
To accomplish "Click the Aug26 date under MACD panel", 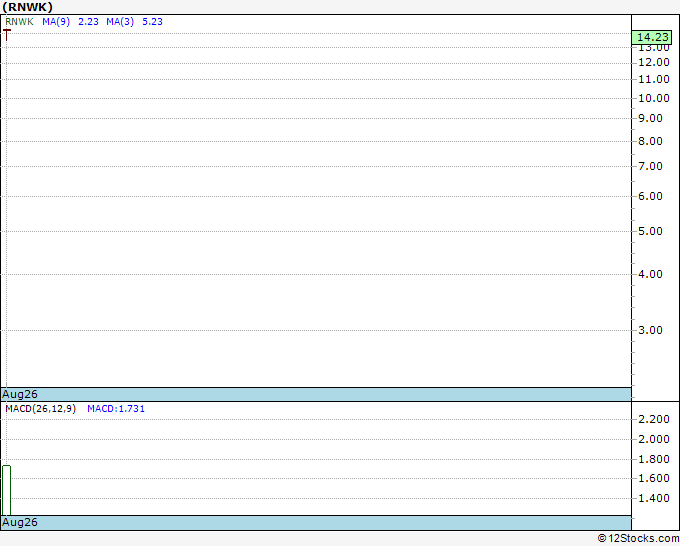I will (x=20, y=522).
